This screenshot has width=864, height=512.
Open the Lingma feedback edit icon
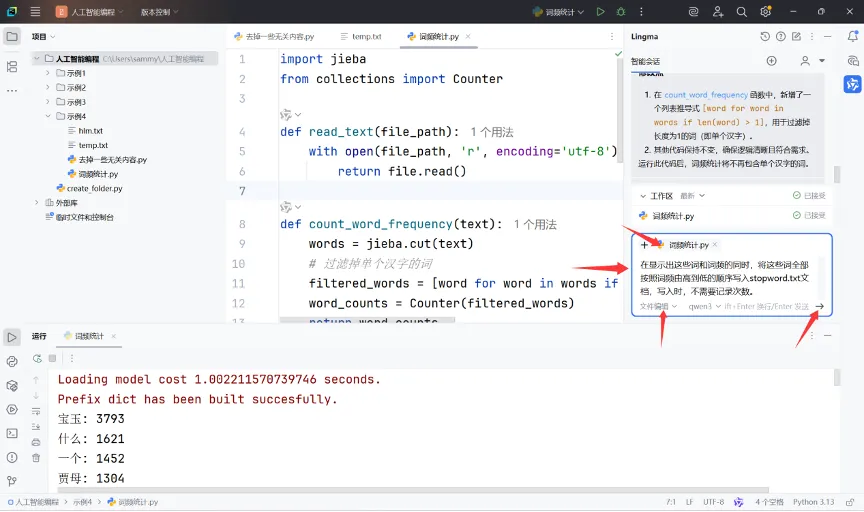(796, 36)
